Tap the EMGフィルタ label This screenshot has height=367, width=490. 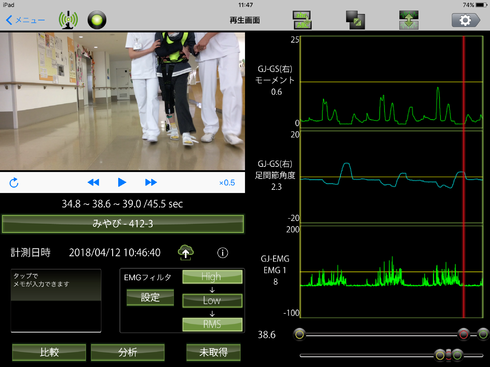tap(148, 277)
